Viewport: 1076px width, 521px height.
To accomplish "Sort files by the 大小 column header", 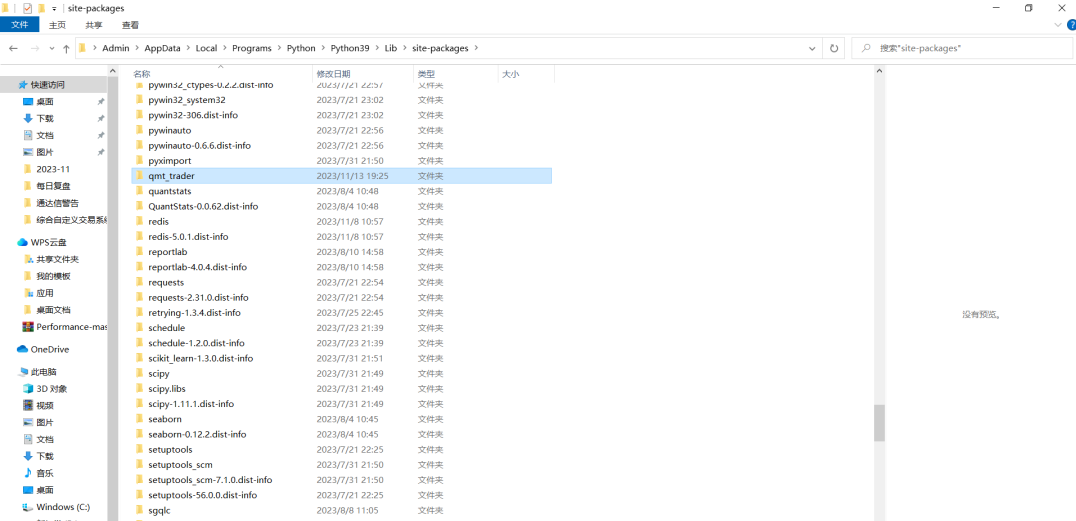I will (511, 73).
